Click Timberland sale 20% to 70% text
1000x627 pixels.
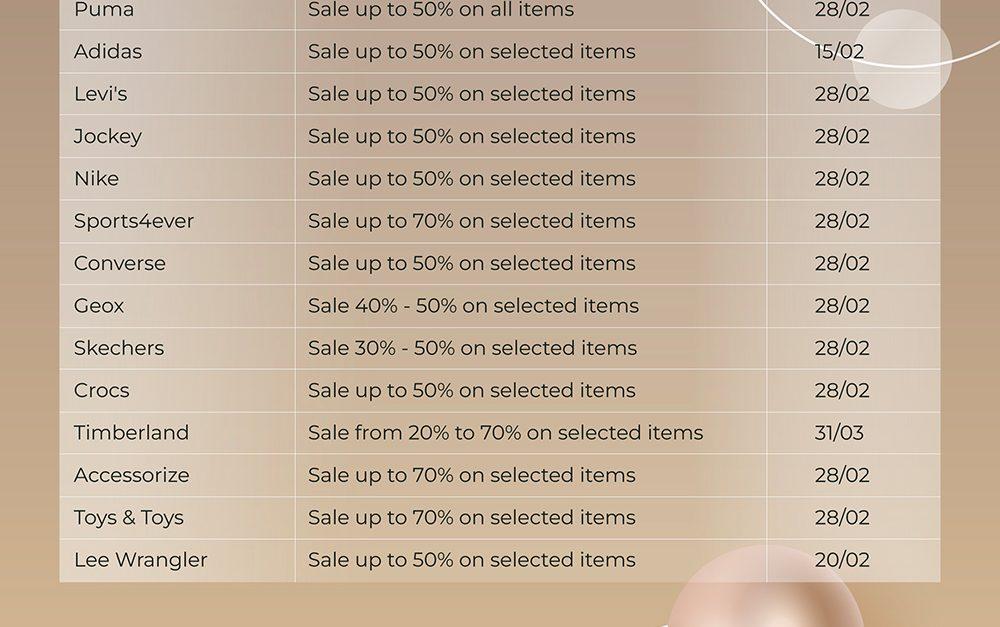[506, 432]
